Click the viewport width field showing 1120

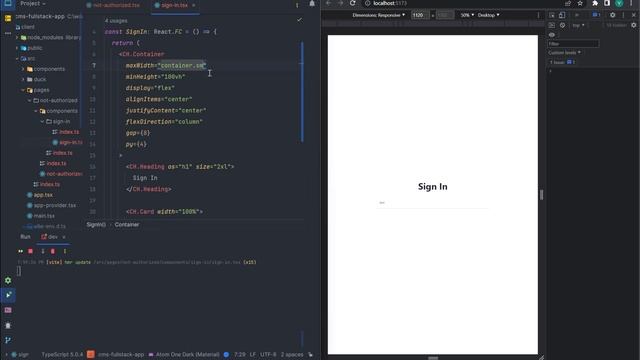(420, 15)
